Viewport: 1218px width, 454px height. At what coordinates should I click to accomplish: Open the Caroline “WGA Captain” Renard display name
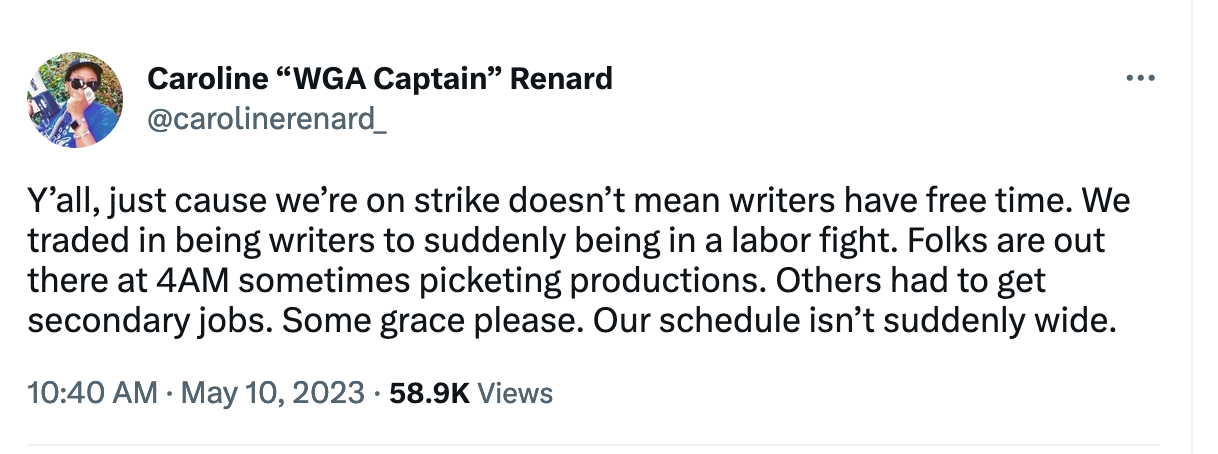coord(380,78)
